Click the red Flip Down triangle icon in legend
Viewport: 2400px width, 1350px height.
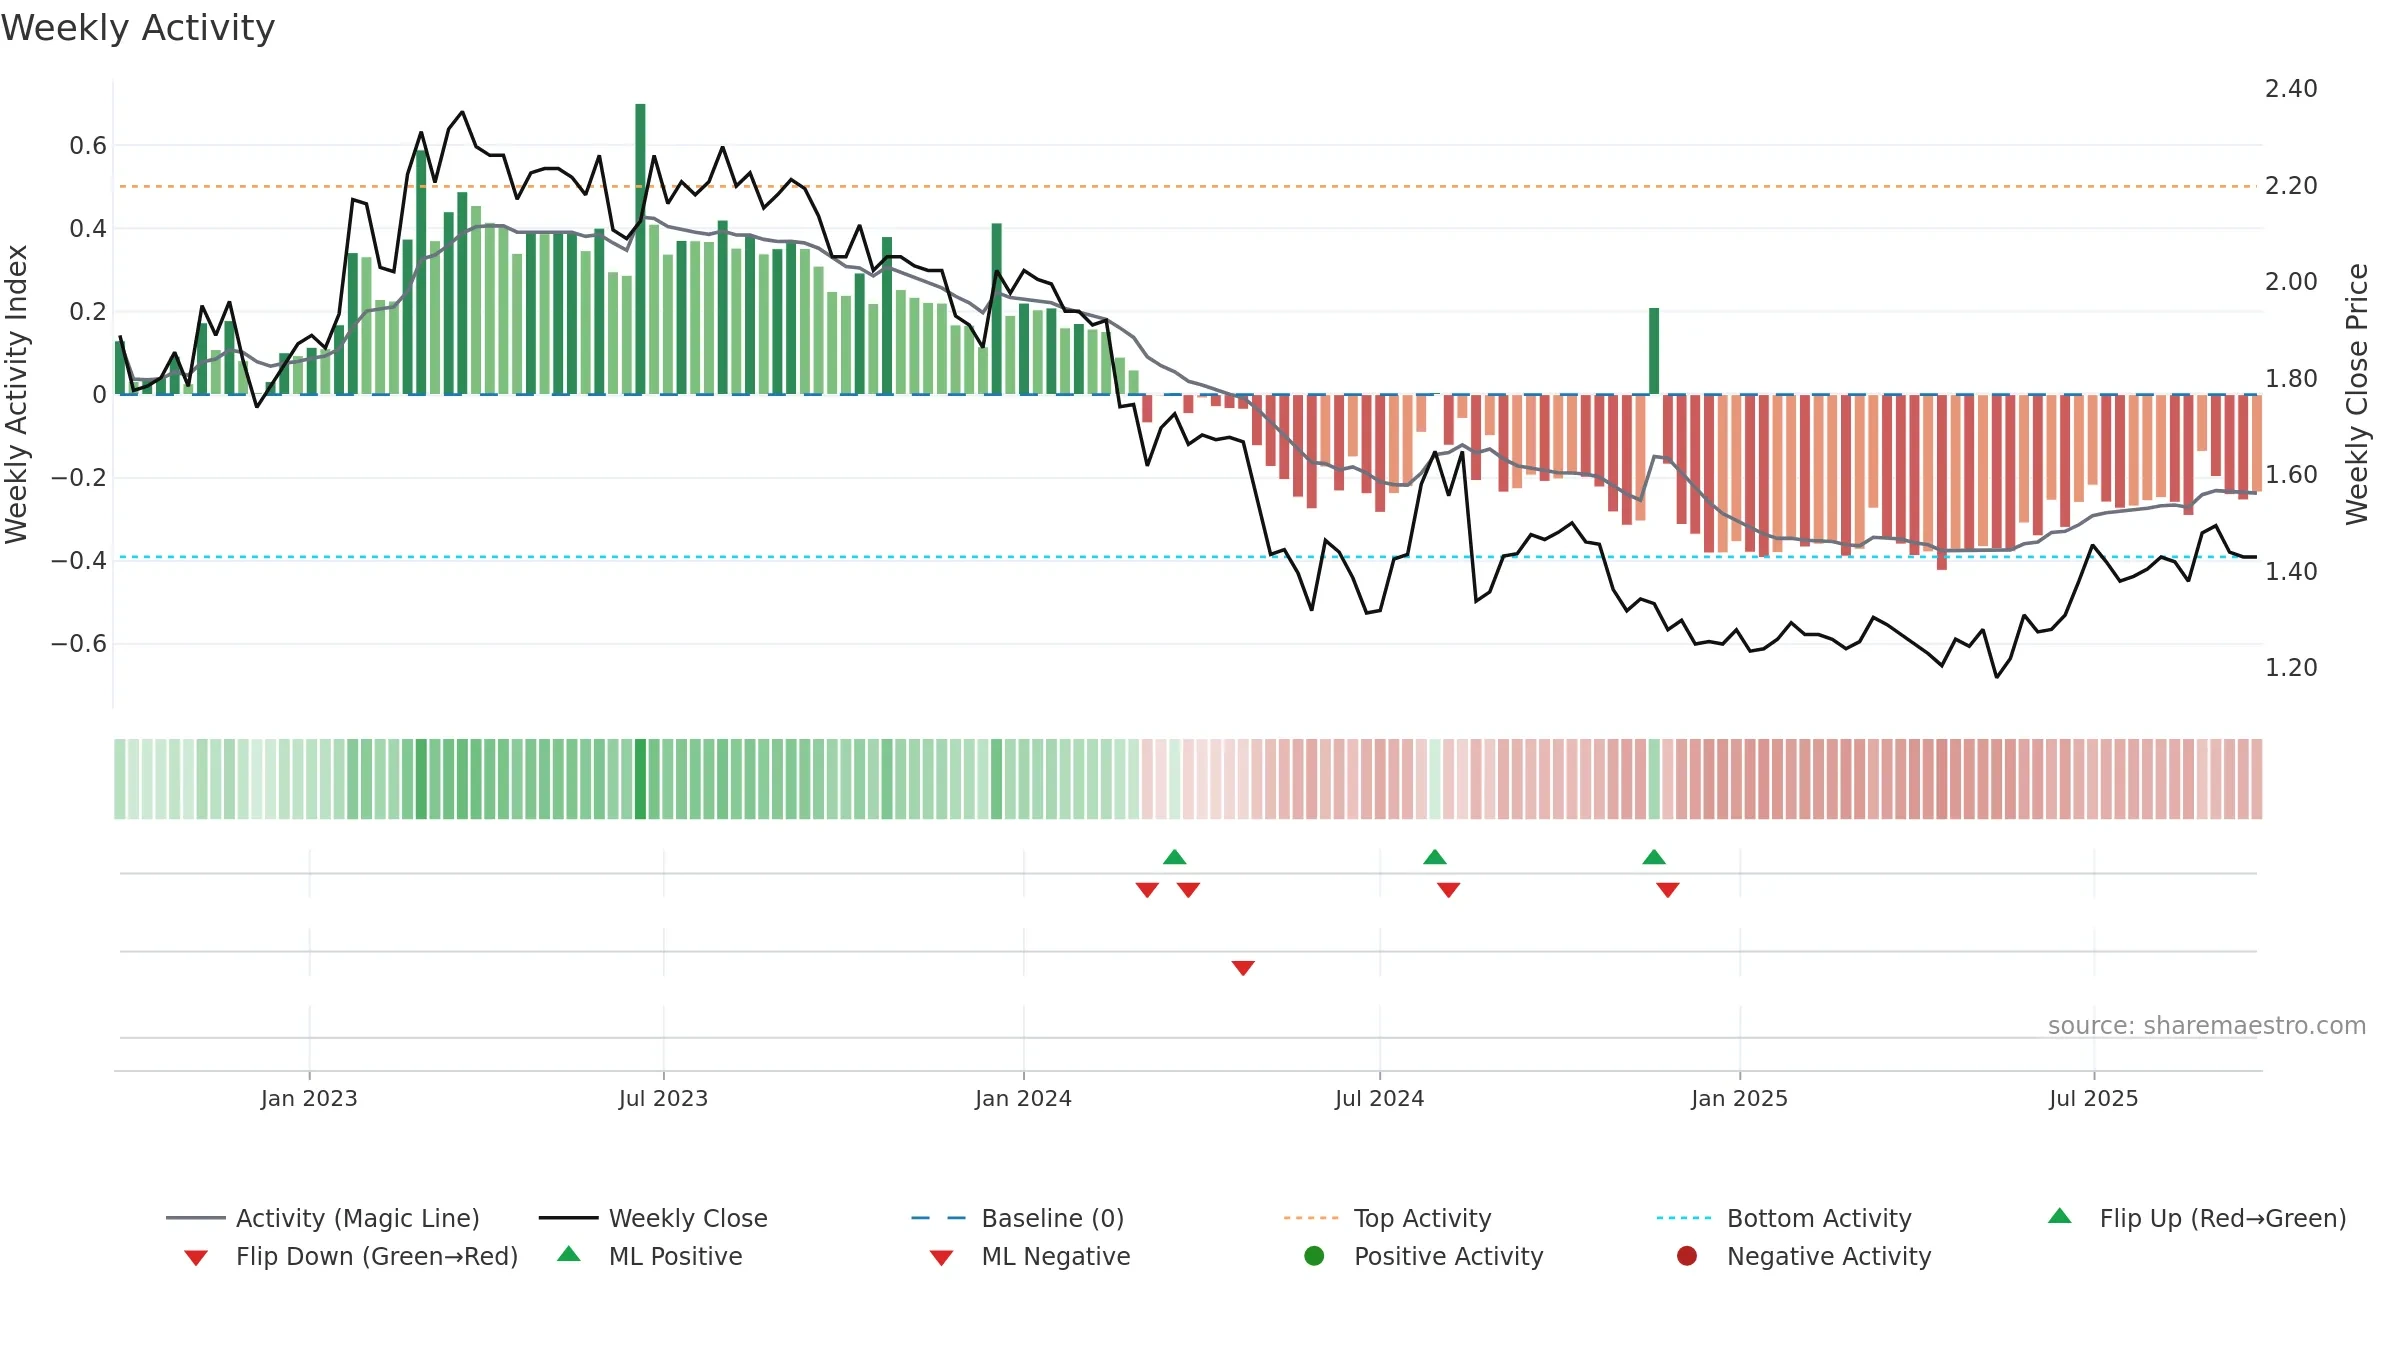[196, 1258]
